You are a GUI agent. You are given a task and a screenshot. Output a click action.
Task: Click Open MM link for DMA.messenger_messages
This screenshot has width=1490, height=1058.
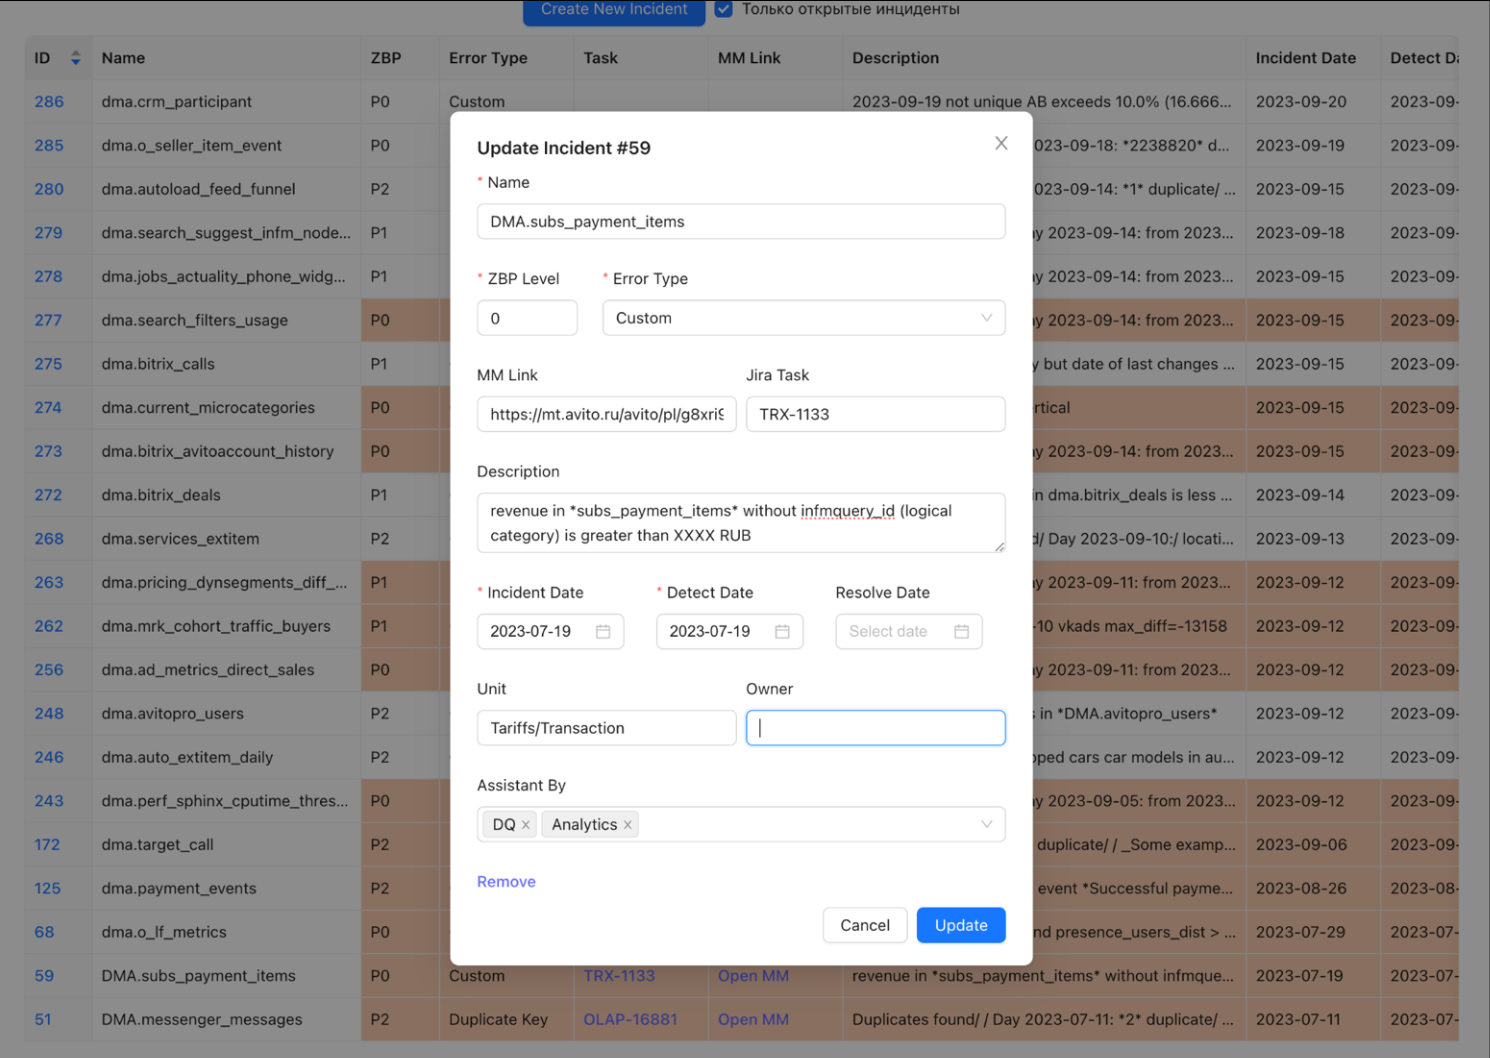(753, 1020)
